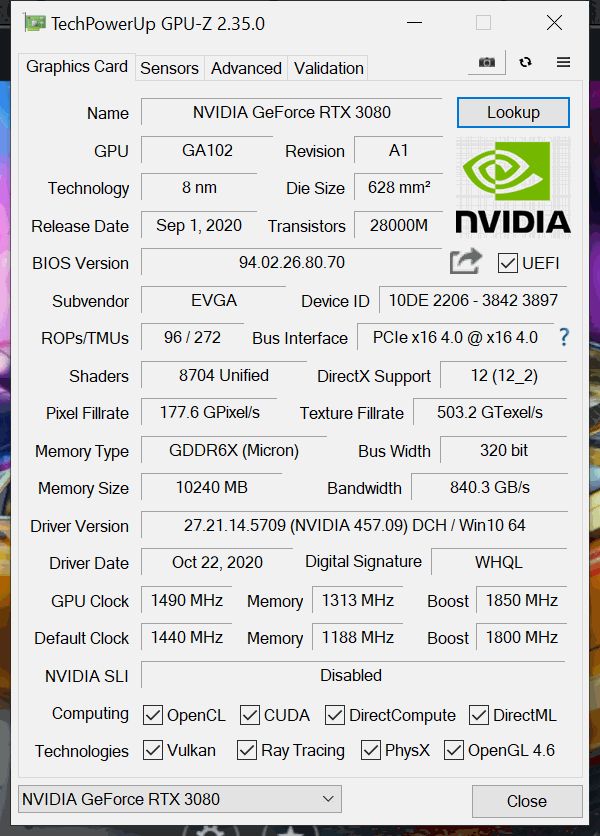The height and width of the screenshot is (836, 600).
Task: Toggle the OpenCL checkbox
Action: (153, 715)
